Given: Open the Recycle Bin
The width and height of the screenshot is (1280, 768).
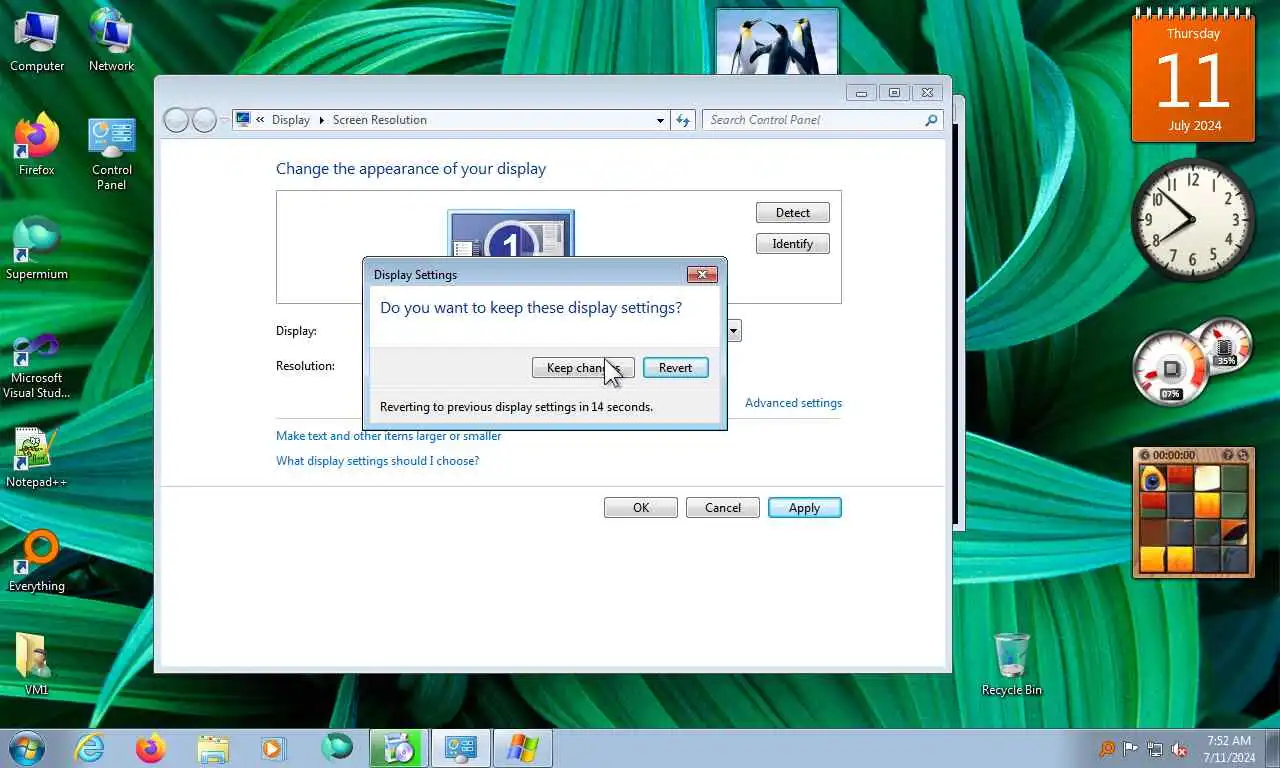Looking at the screenshot, I should pos(1012,663).
